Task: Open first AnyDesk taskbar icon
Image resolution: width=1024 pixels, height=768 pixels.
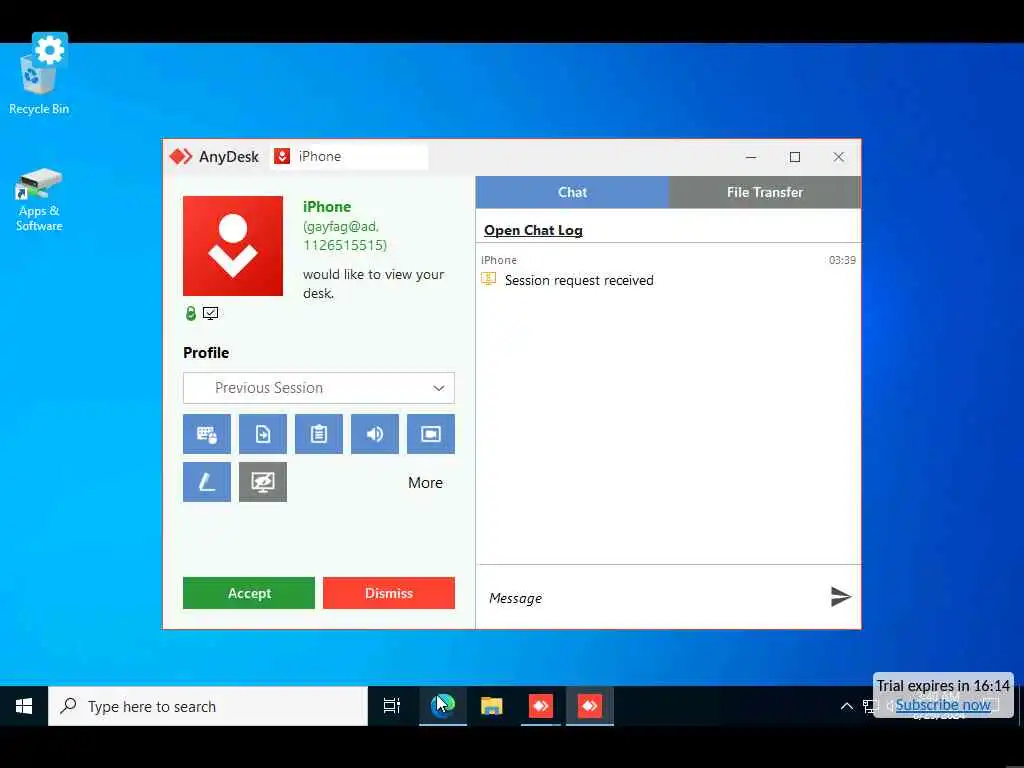Action: pyautogui.click(x=541, y=706)
